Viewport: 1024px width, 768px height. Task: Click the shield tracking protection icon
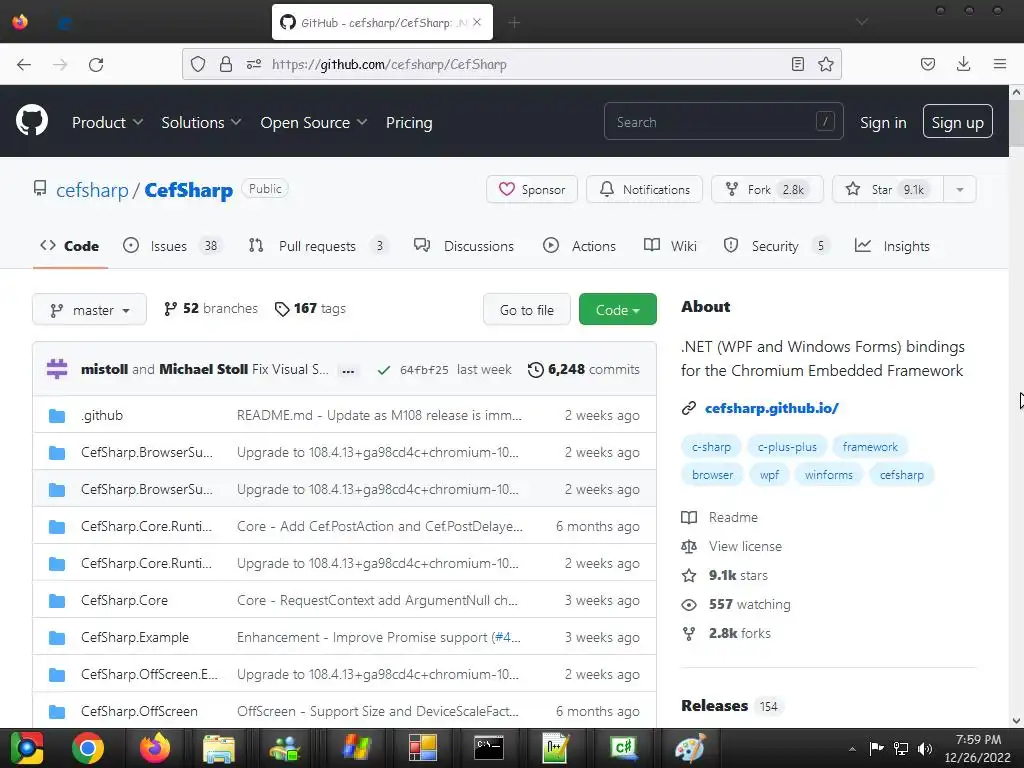[198, 64]
